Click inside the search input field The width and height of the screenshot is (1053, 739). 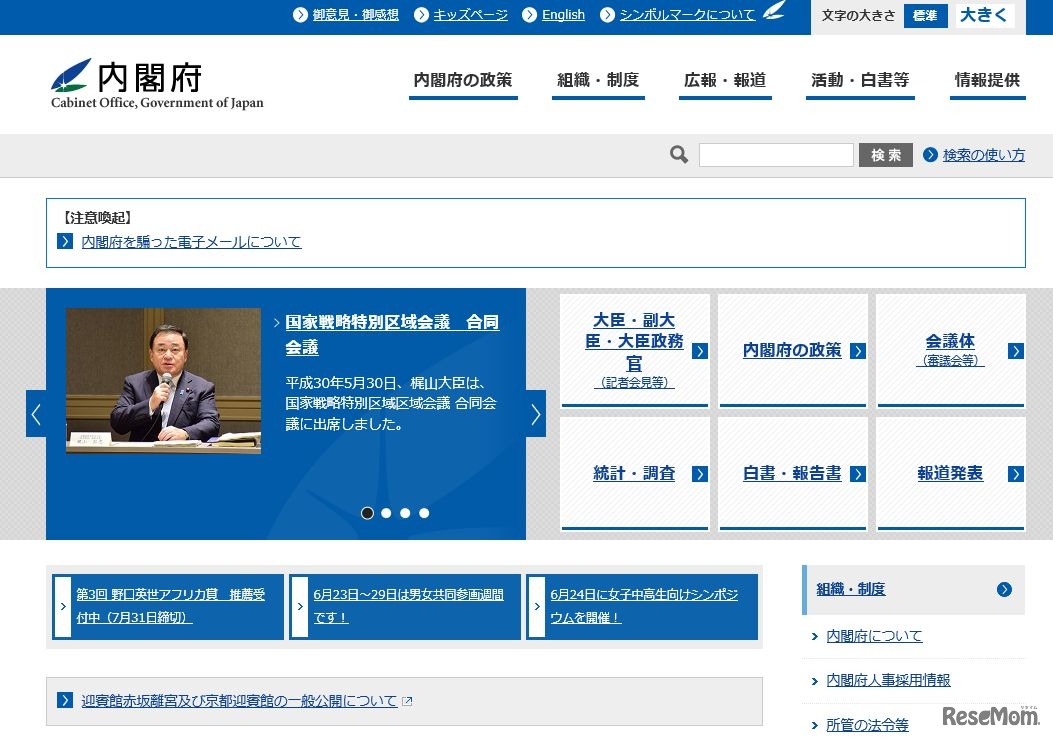click(x=777, y=154)
